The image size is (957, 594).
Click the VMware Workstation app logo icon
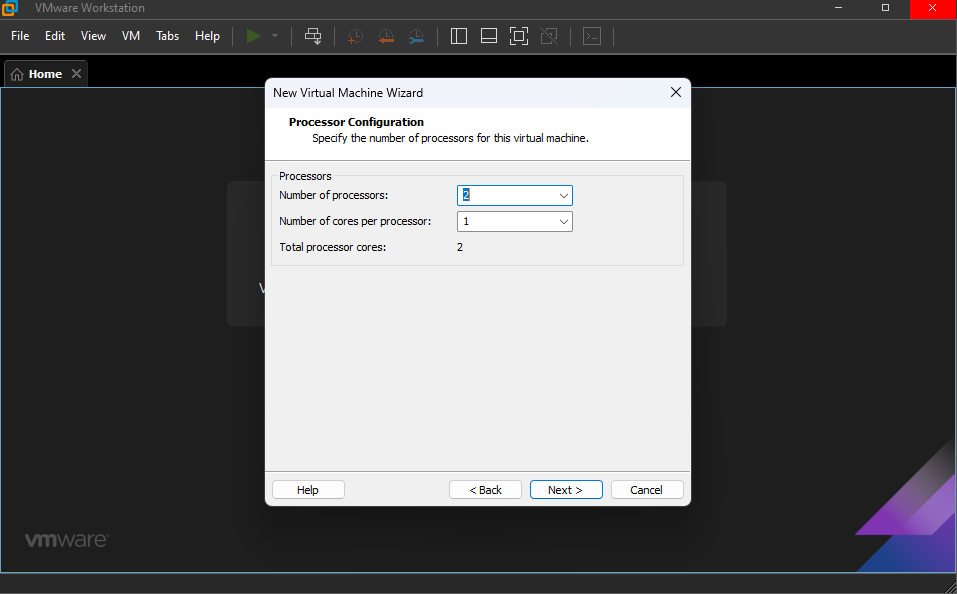[x=10, y=8]
